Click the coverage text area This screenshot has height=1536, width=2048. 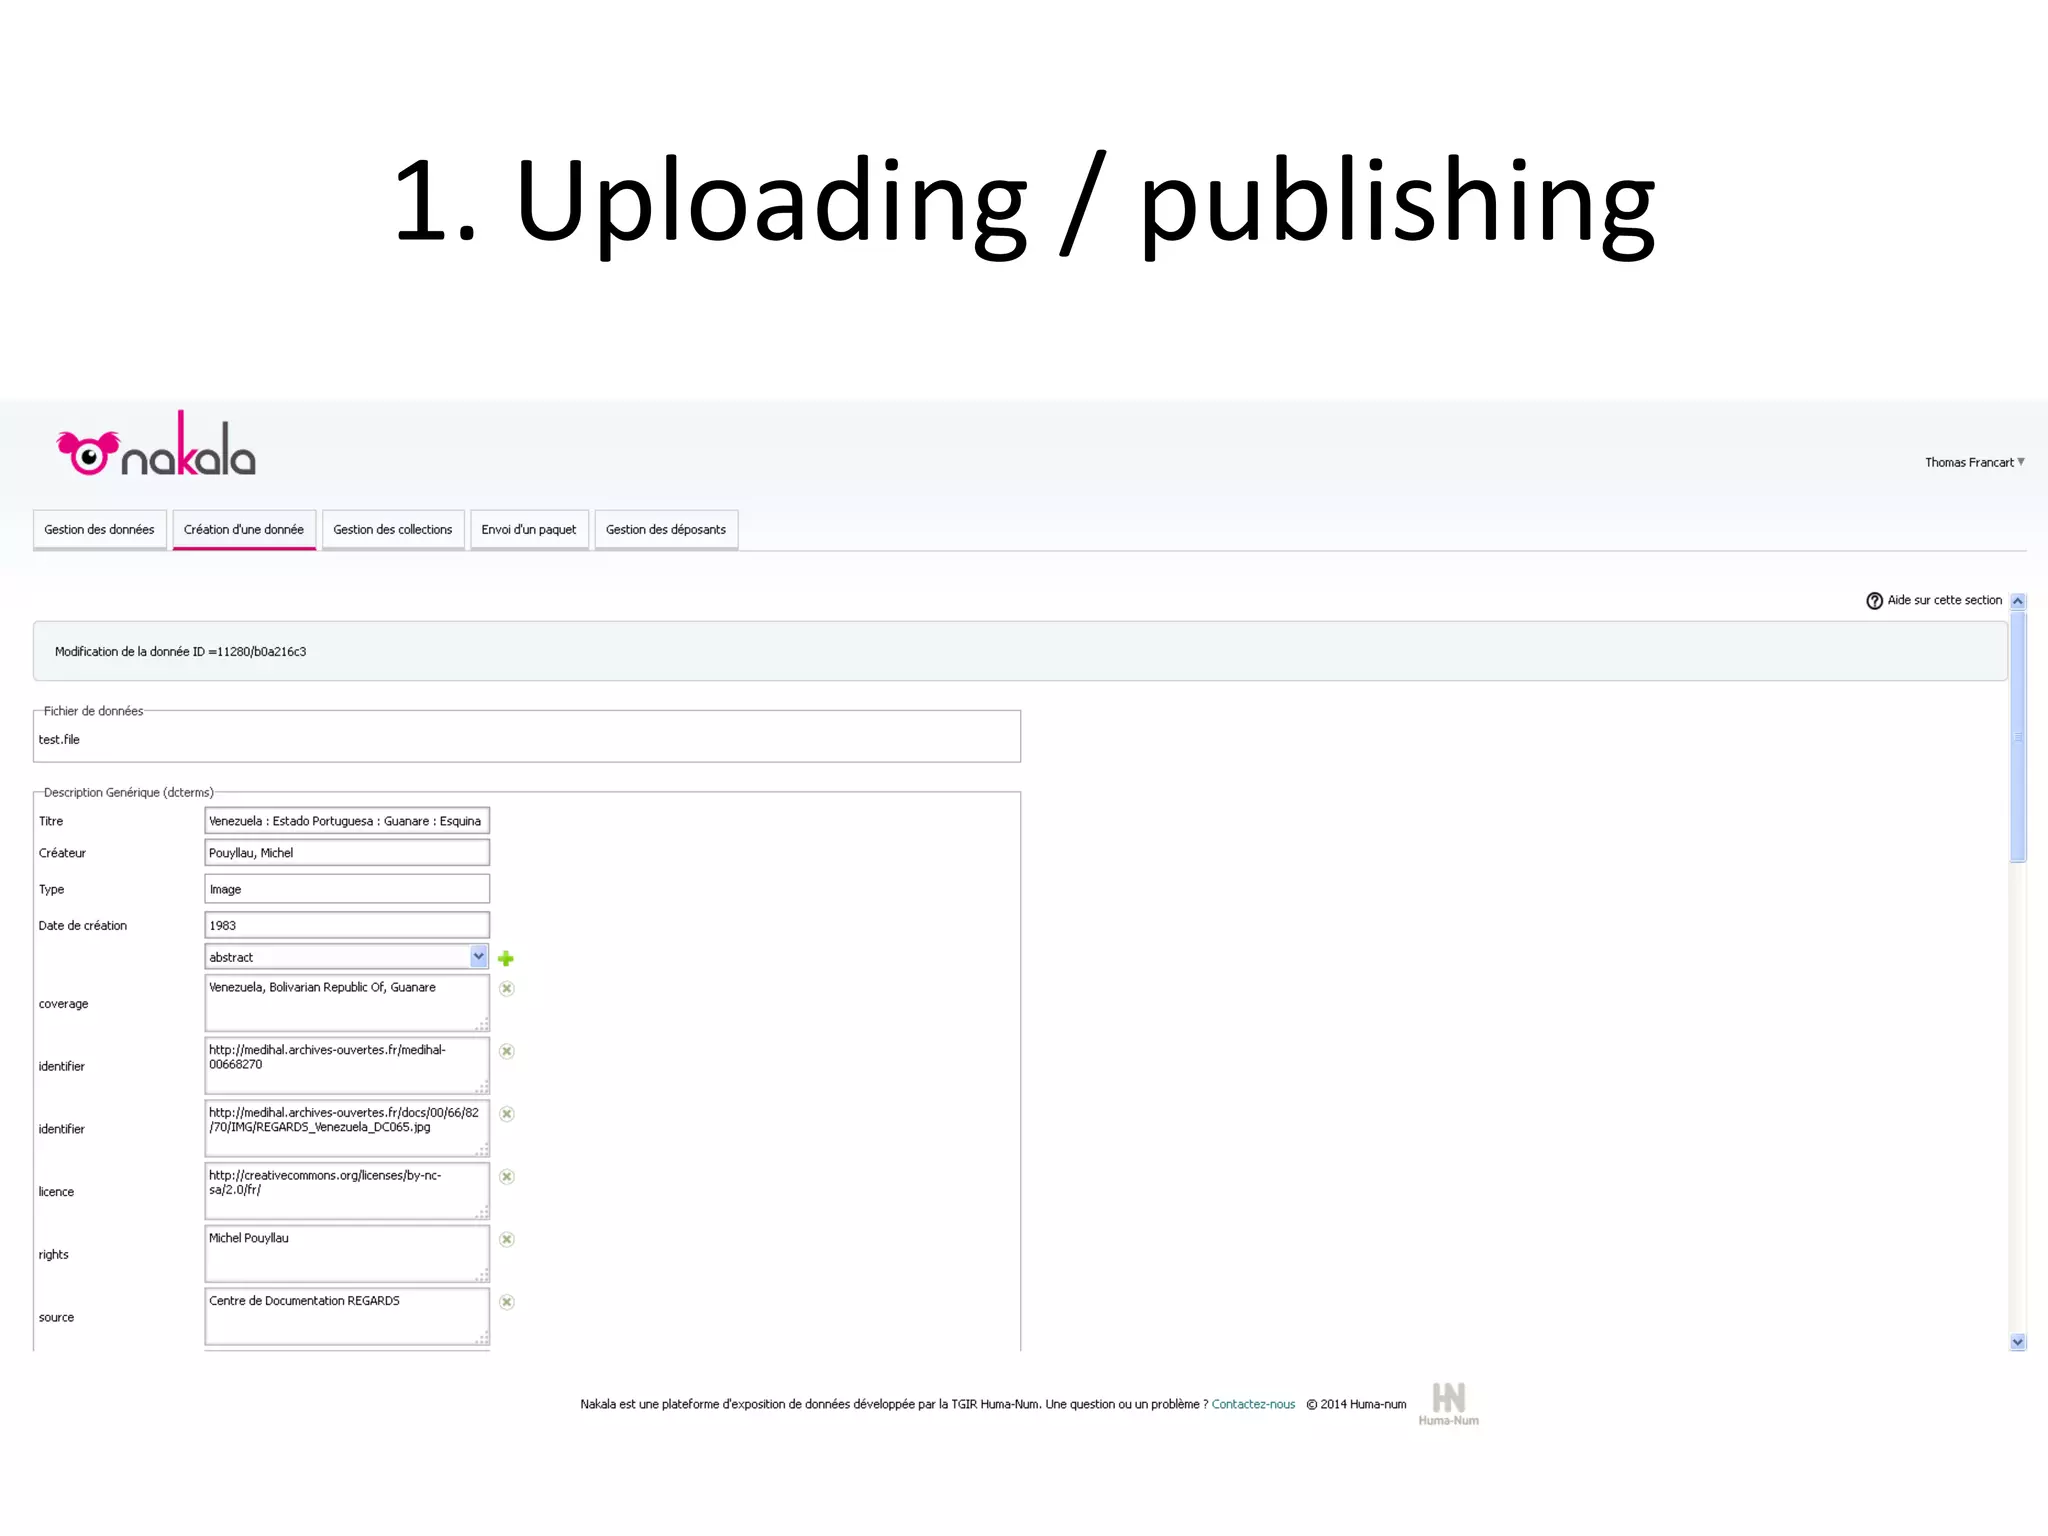point(347,1003)
